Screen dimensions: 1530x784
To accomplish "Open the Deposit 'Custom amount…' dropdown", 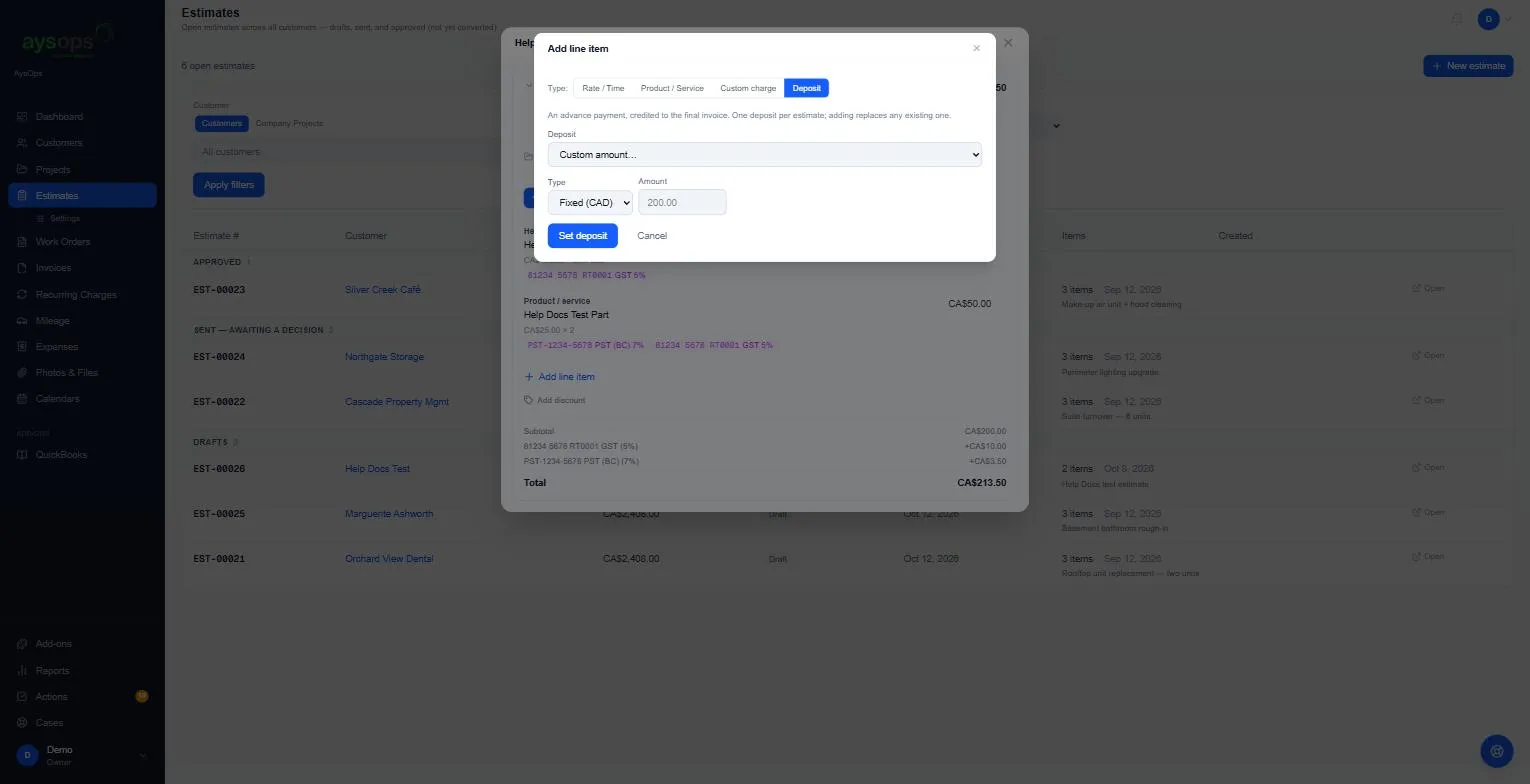I will (765, 155).
